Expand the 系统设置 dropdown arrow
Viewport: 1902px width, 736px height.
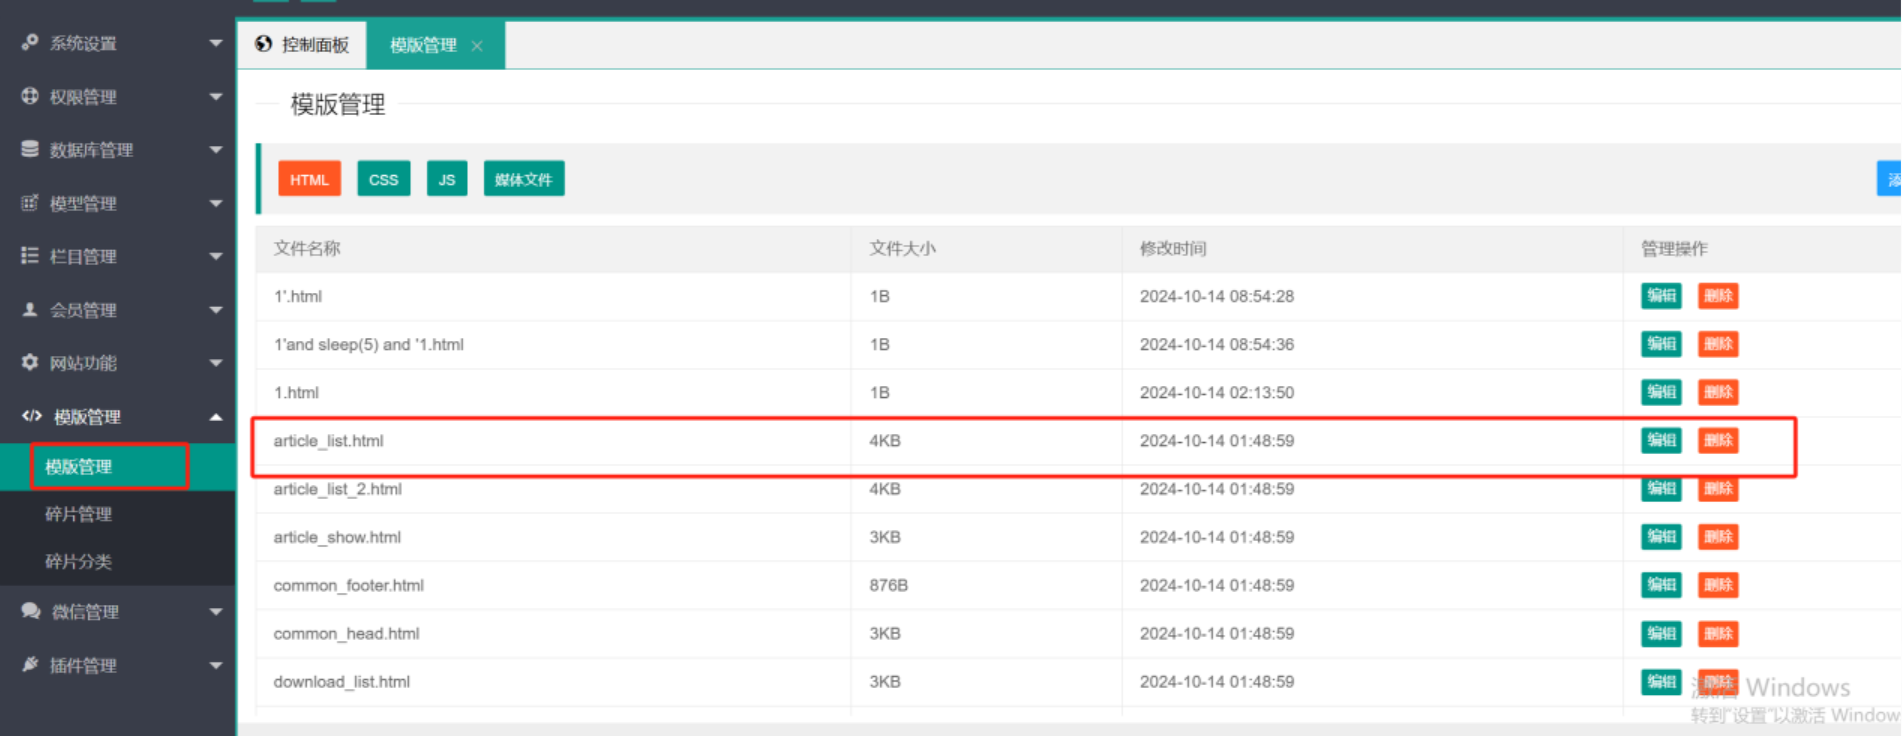pos(216,43)
